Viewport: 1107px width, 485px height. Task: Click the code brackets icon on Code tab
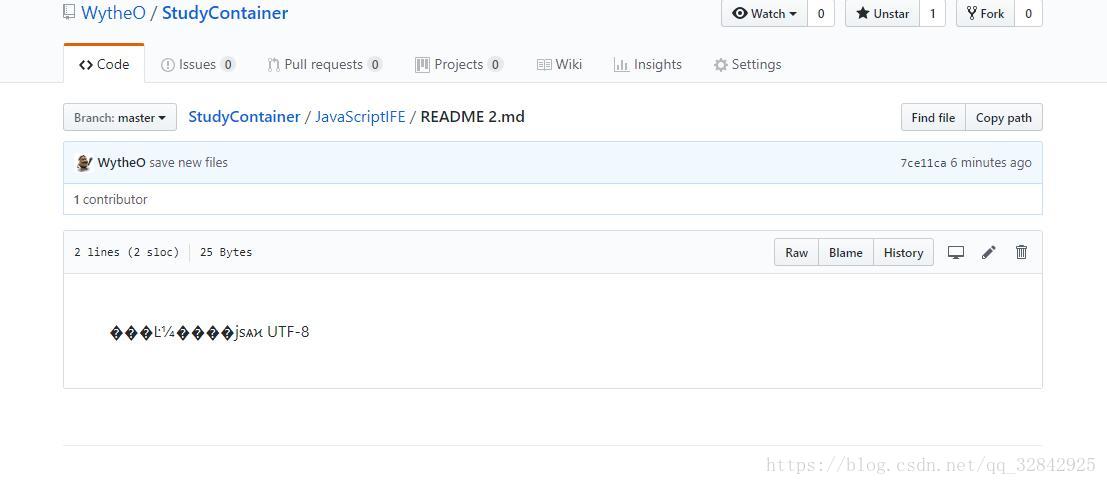[x=86, y=65]
